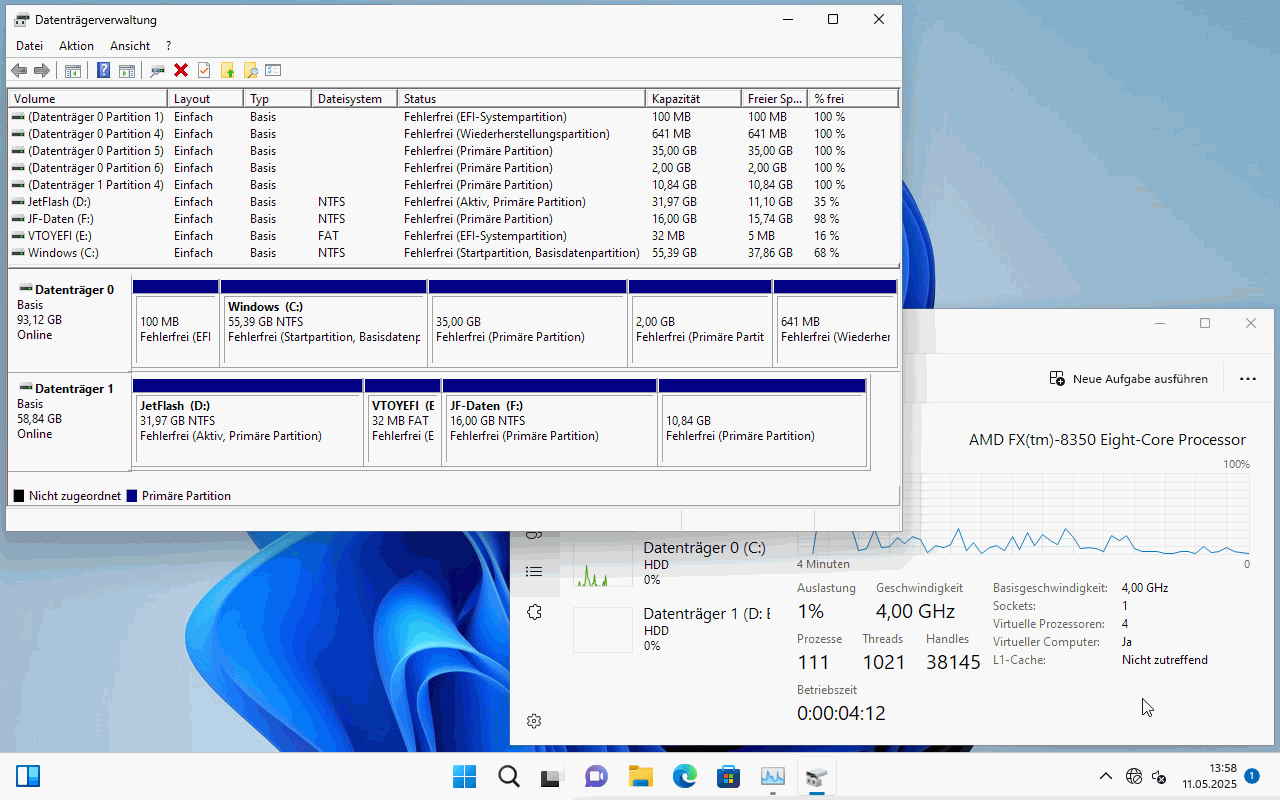Click the checkmark document properties icon
This screenshot has height=800, width=1280.
point(204,70)
